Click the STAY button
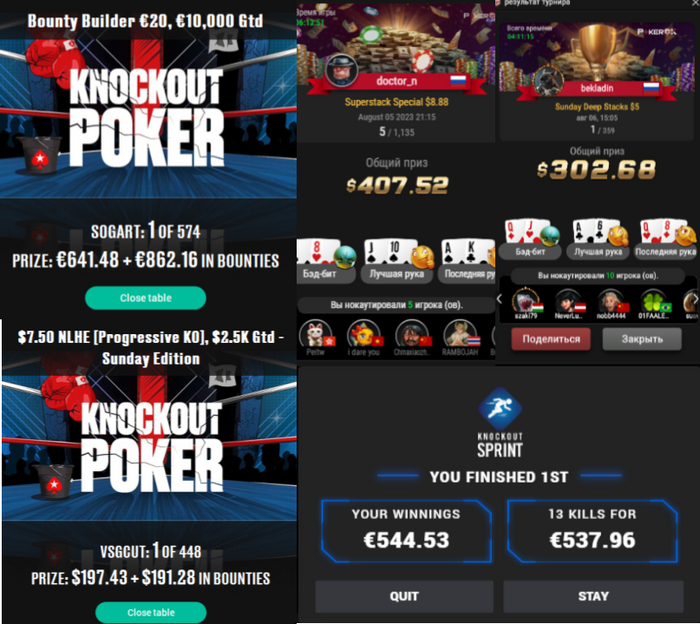The height and width of the screenshot is (624, 700). point(593,596)
